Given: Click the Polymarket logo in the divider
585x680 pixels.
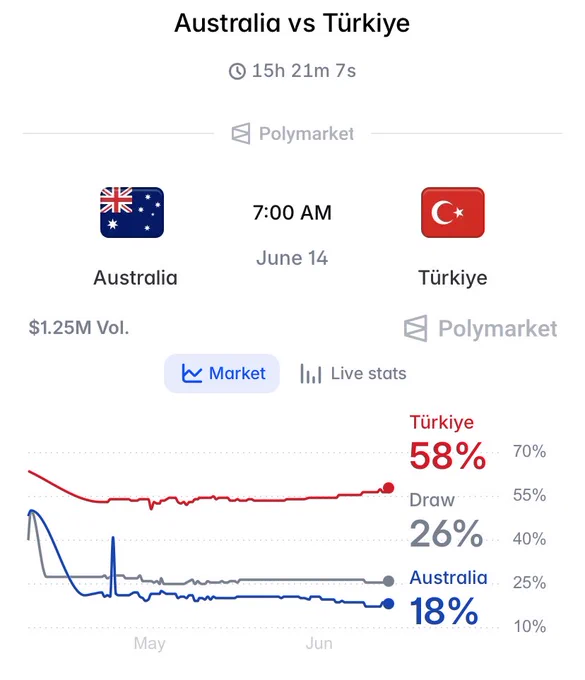Looking at the screenshot, I should 241,134.
